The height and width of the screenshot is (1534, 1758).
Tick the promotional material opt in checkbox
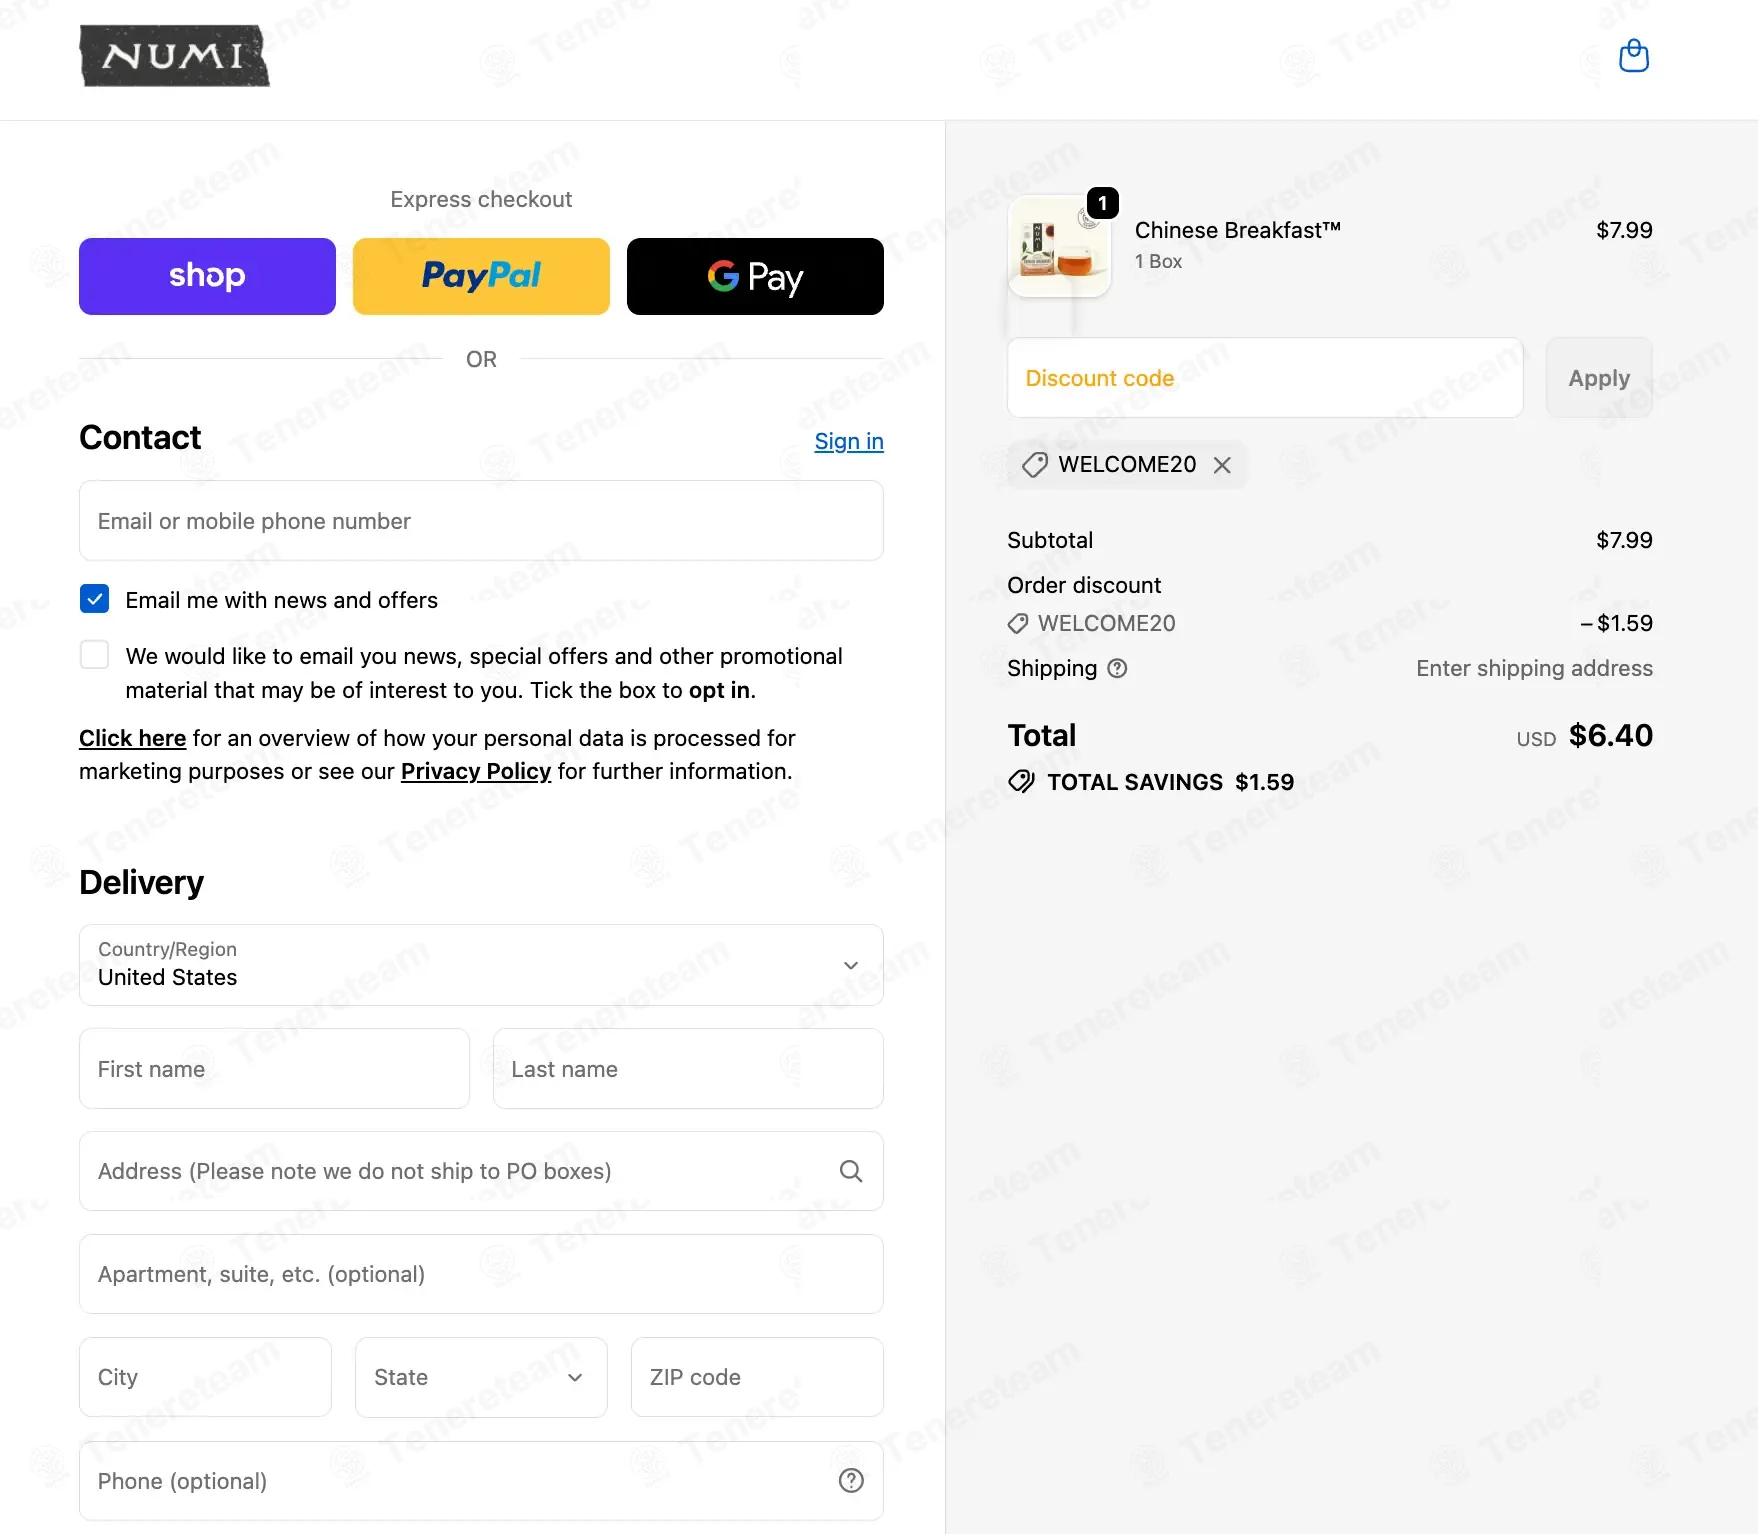click(x=94, y=655)
